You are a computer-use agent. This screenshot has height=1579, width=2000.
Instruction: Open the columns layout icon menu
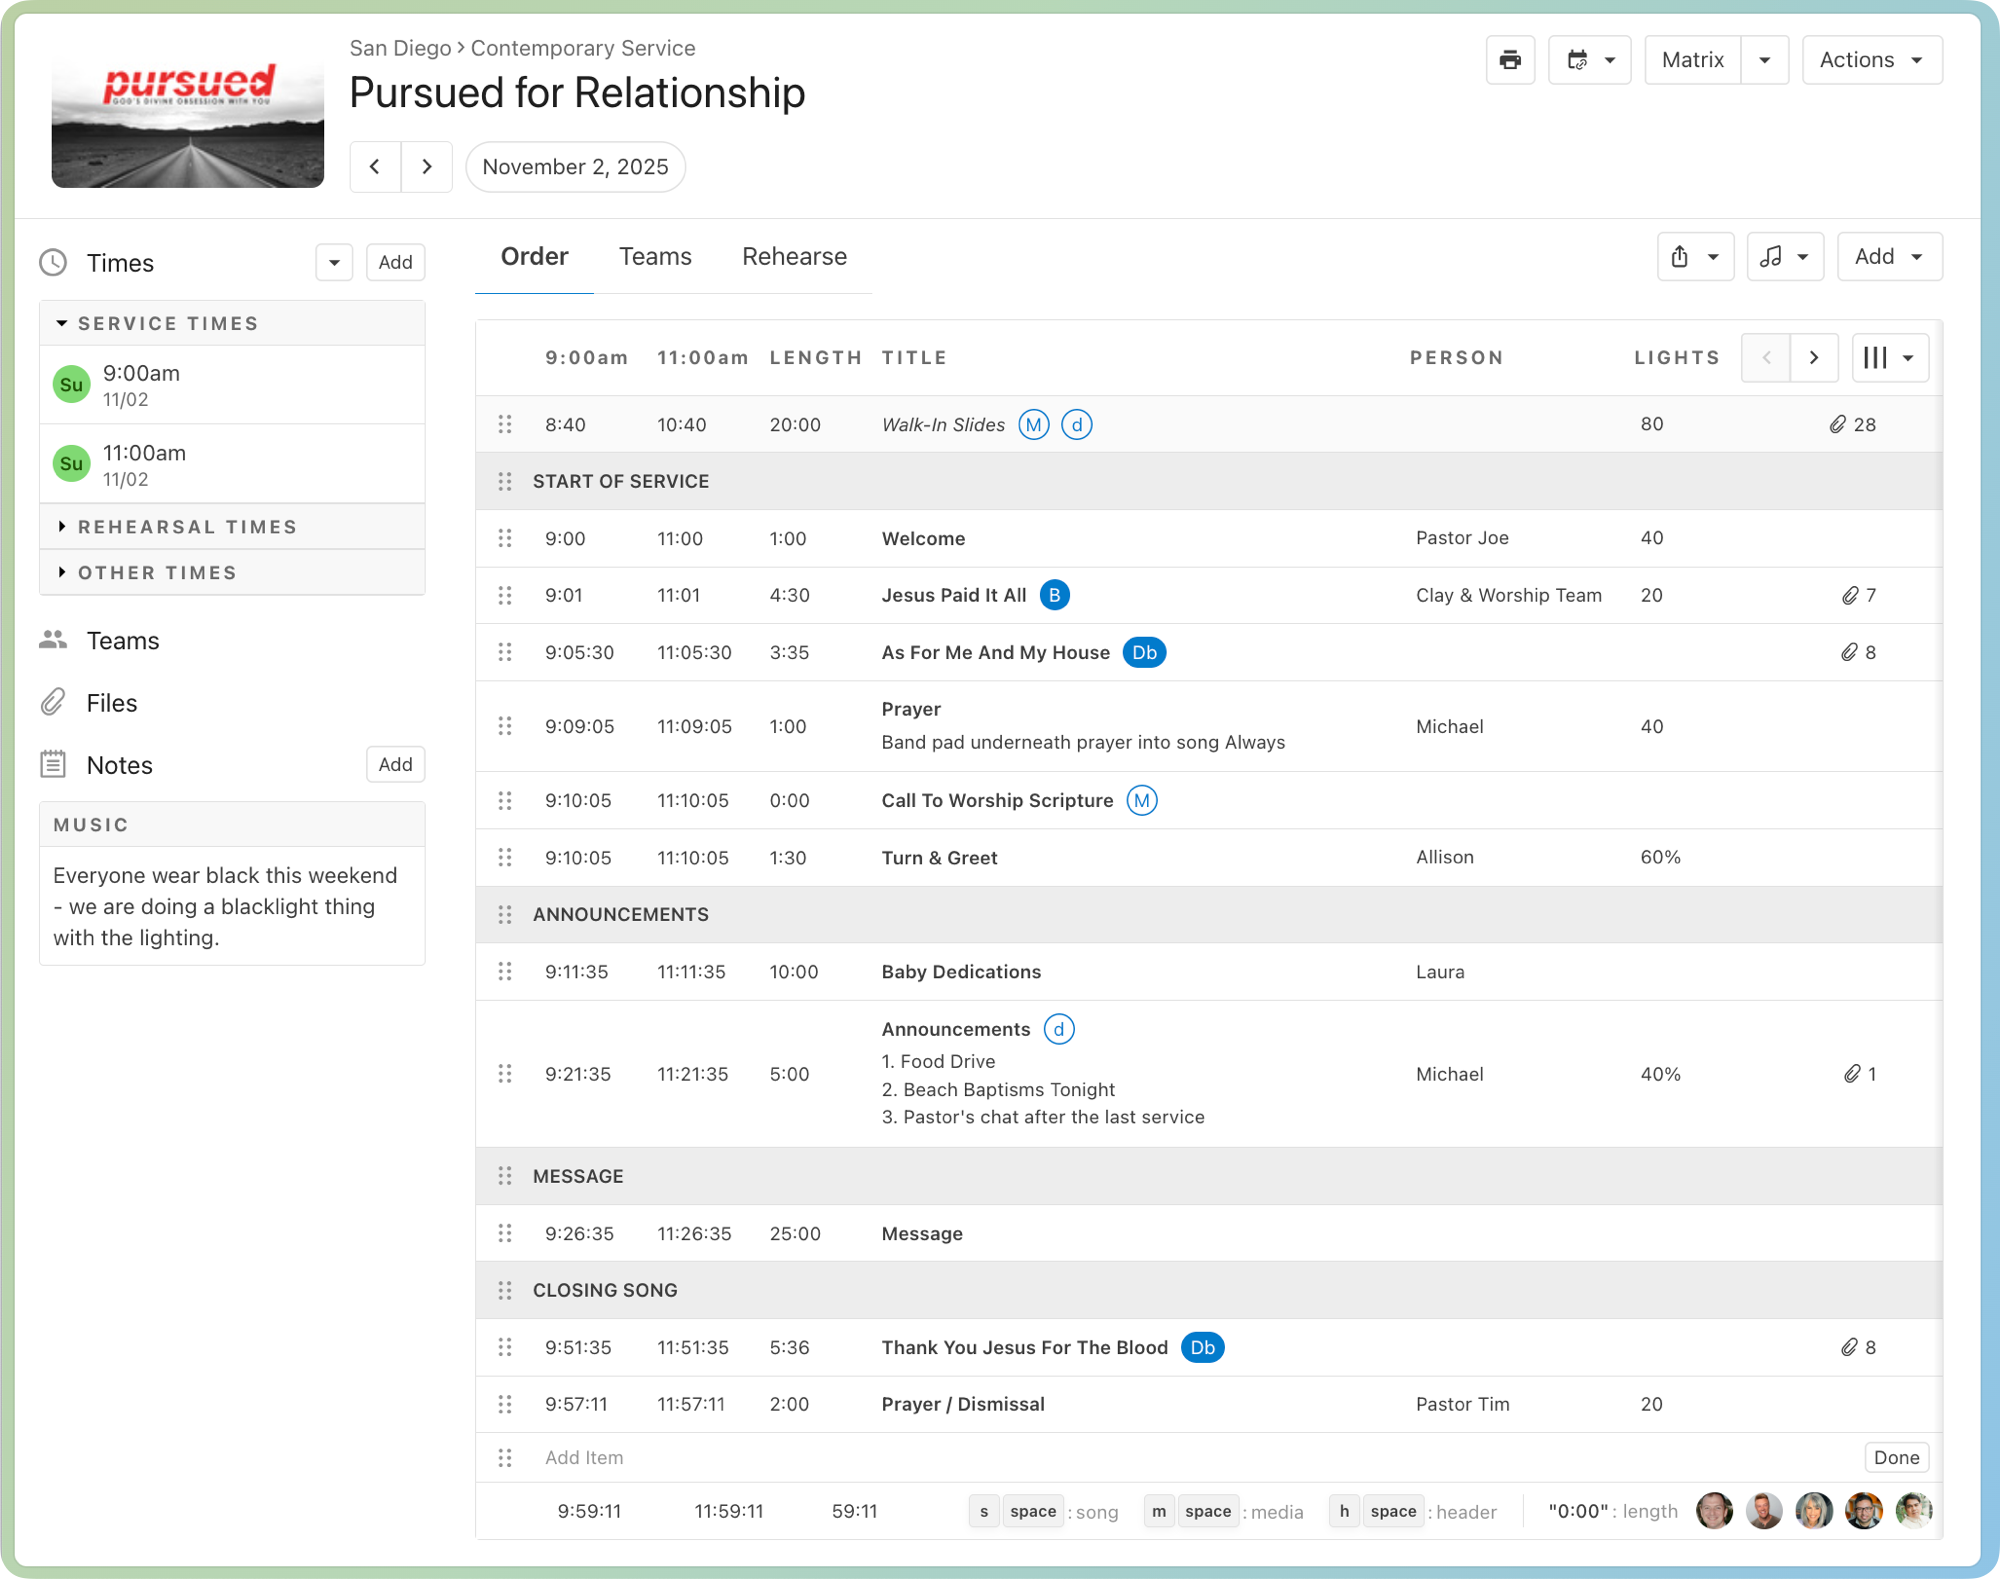(1889, 358)
